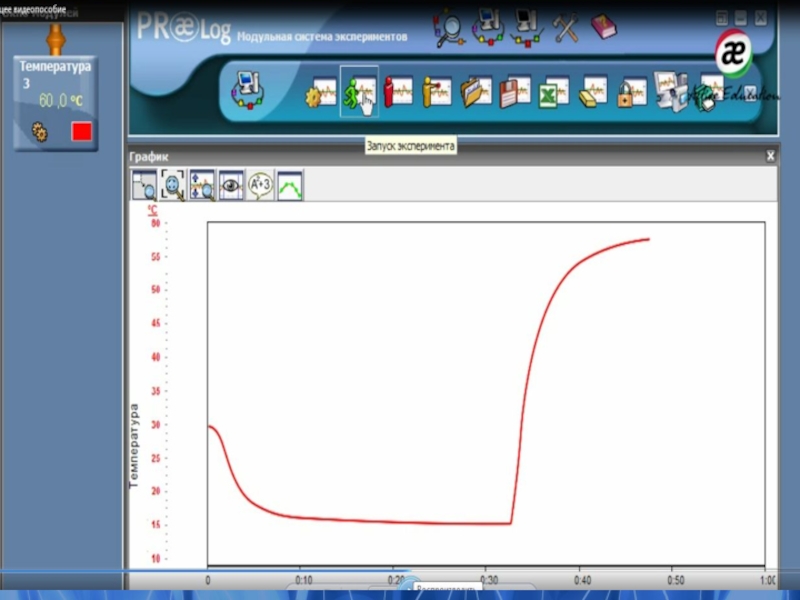The image size is (800, 600).
Task: Click the module search magnifier icon
Action: pyautogui.click(x=449, y=28)
